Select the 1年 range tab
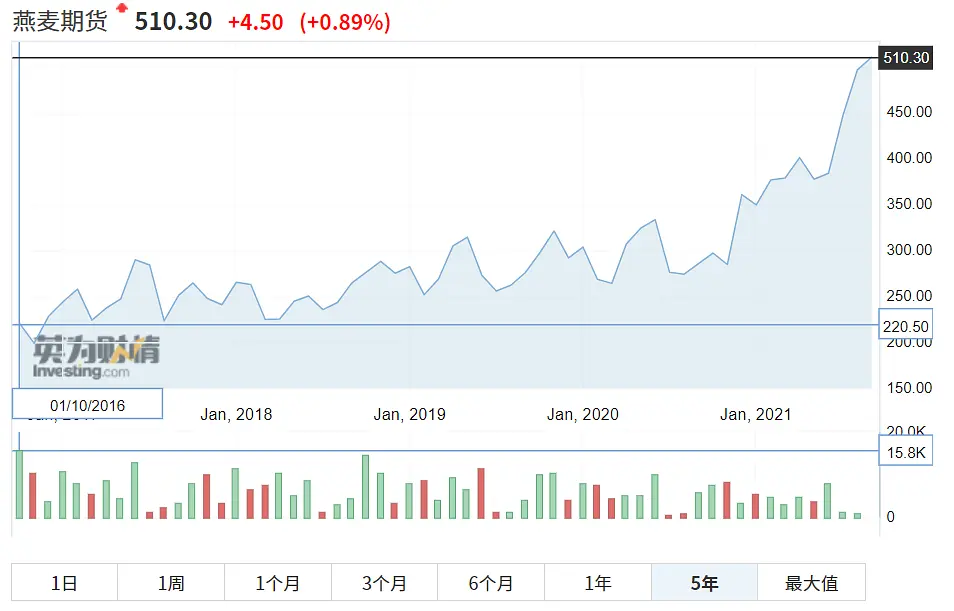 click(x=598, y=583)
